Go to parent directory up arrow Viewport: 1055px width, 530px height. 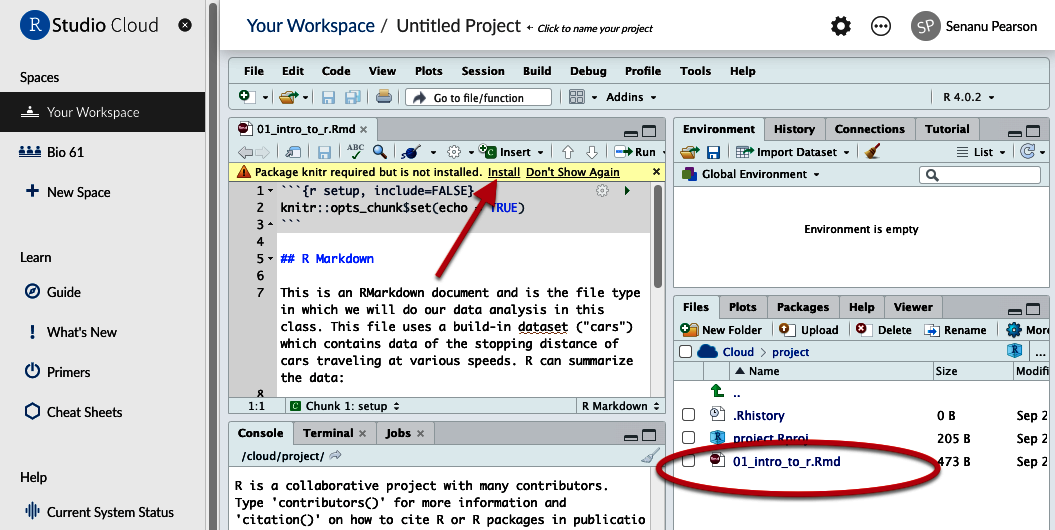pyautogui.click(x=717, y=391)
